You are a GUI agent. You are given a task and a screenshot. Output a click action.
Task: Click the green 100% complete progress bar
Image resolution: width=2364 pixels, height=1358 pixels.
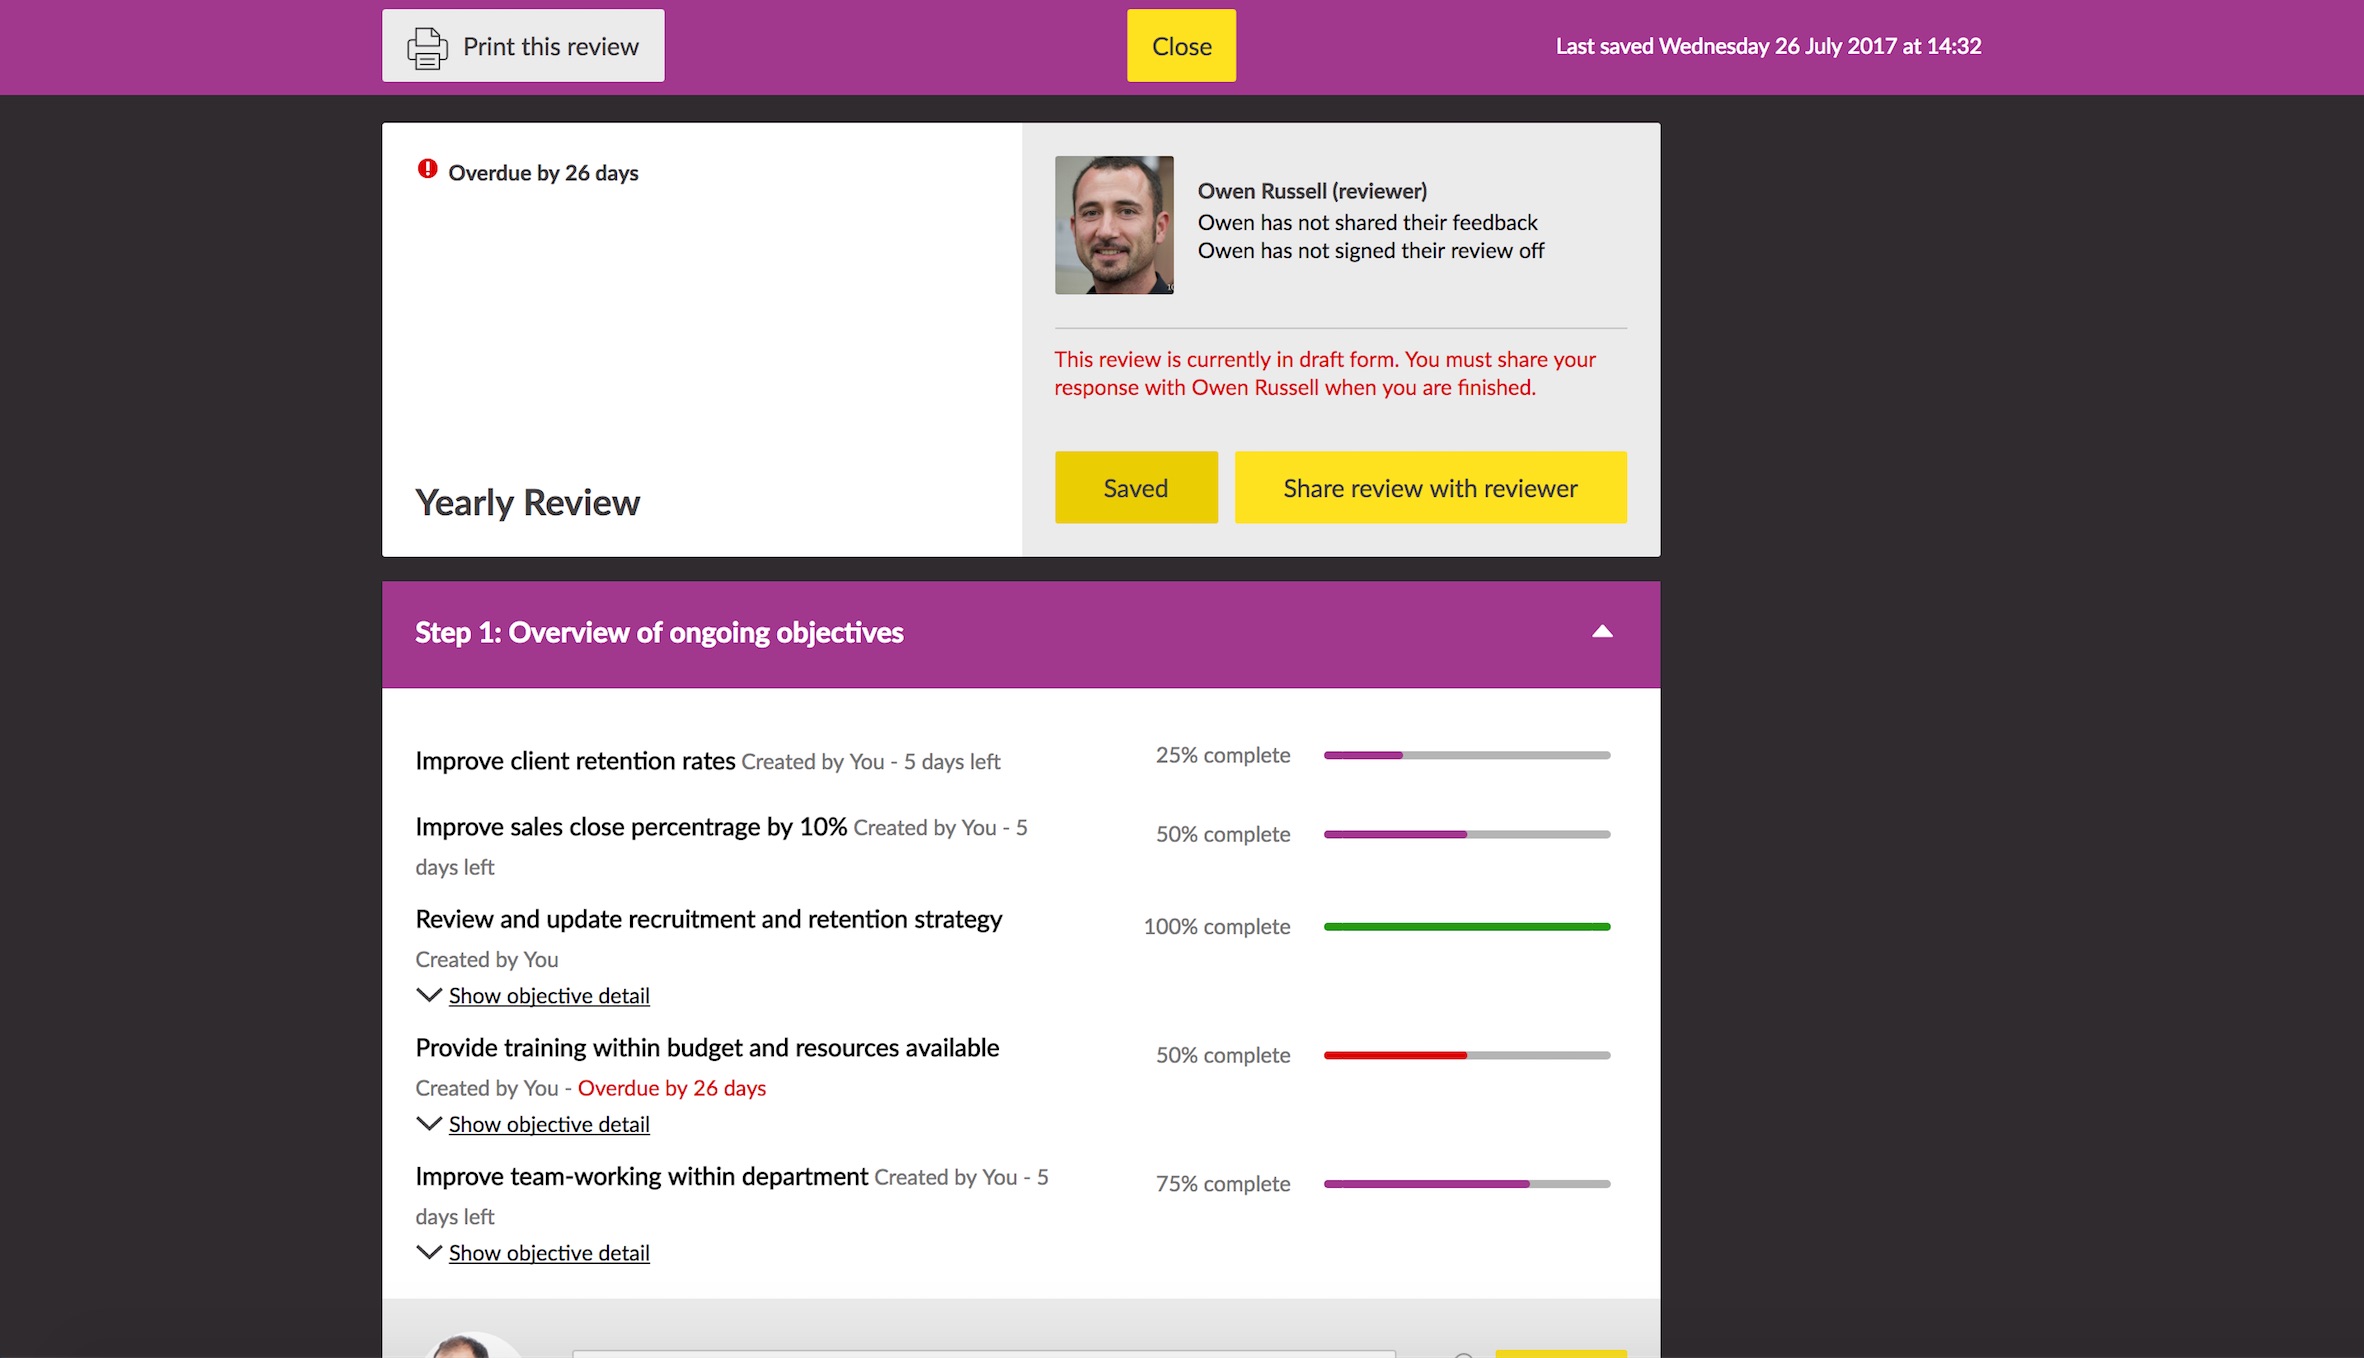coord(1467,927)
